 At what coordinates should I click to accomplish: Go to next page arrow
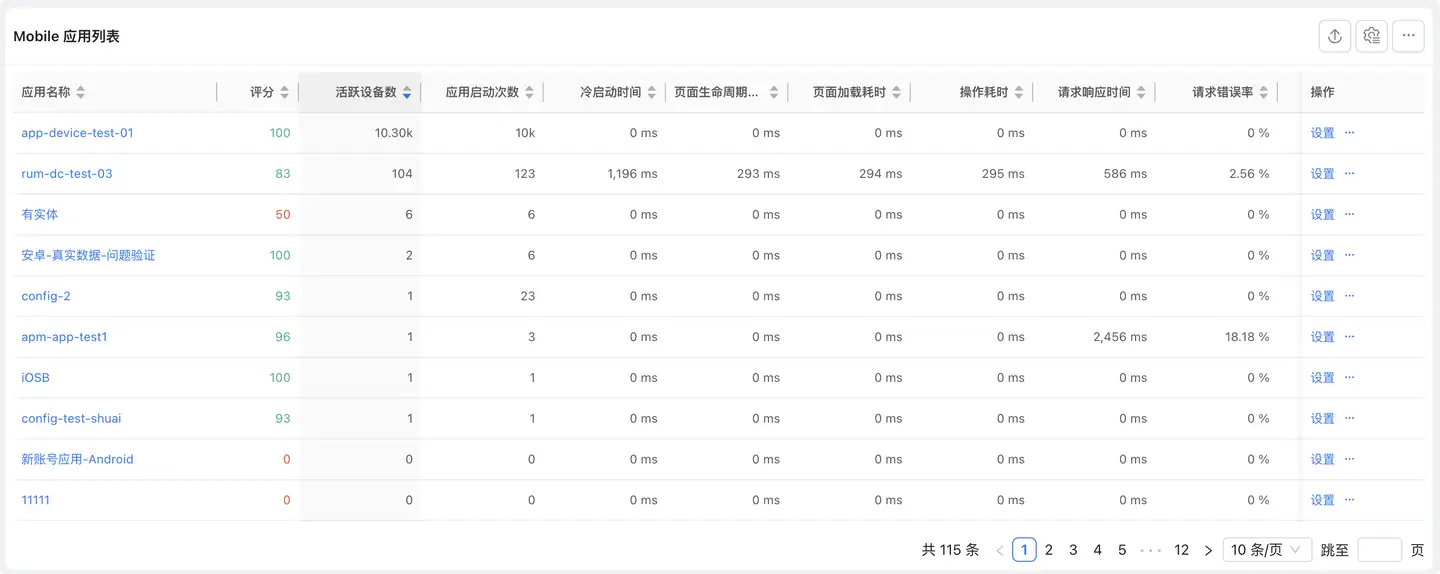(1208, 550)
